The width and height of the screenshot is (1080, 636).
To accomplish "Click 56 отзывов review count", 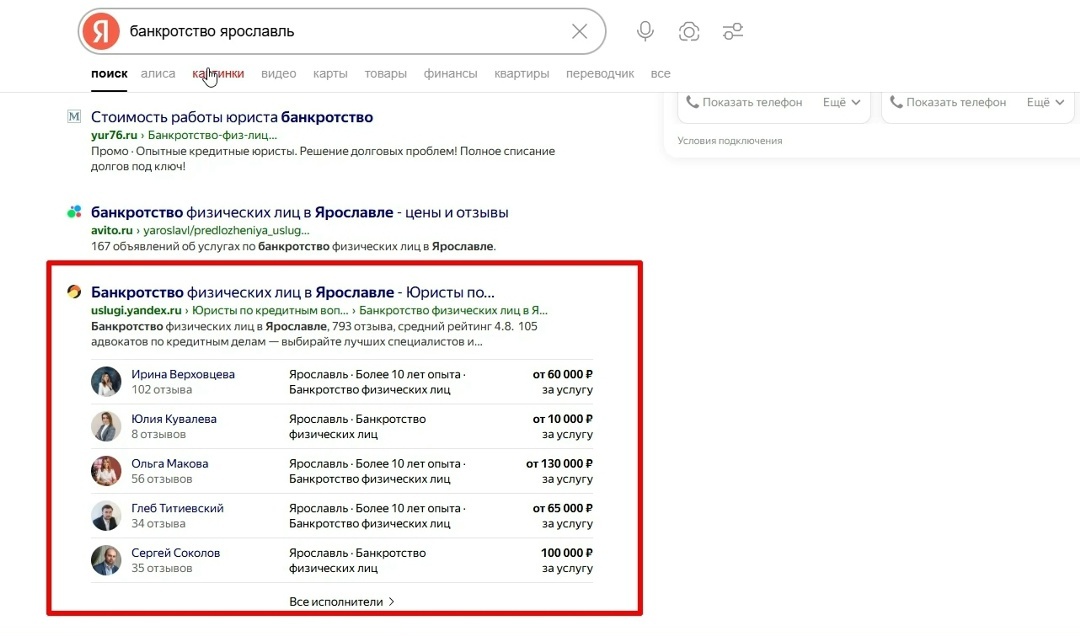I will (162, 479).
